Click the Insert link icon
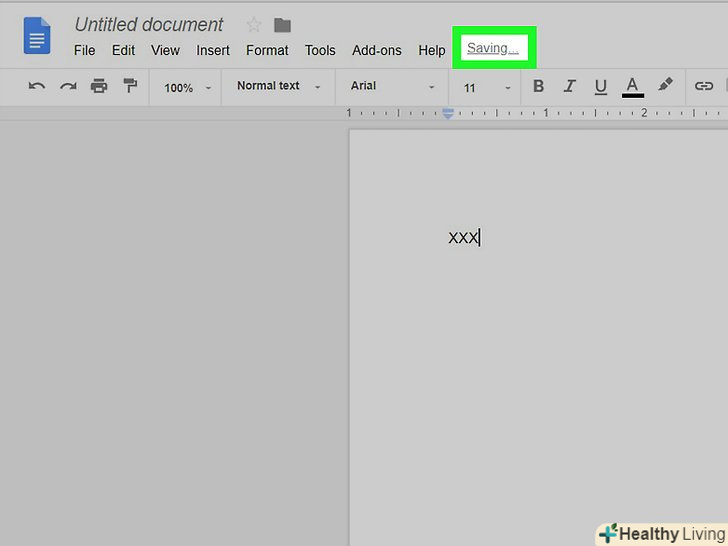Screen dimensions: 728x546 (703, 86)
